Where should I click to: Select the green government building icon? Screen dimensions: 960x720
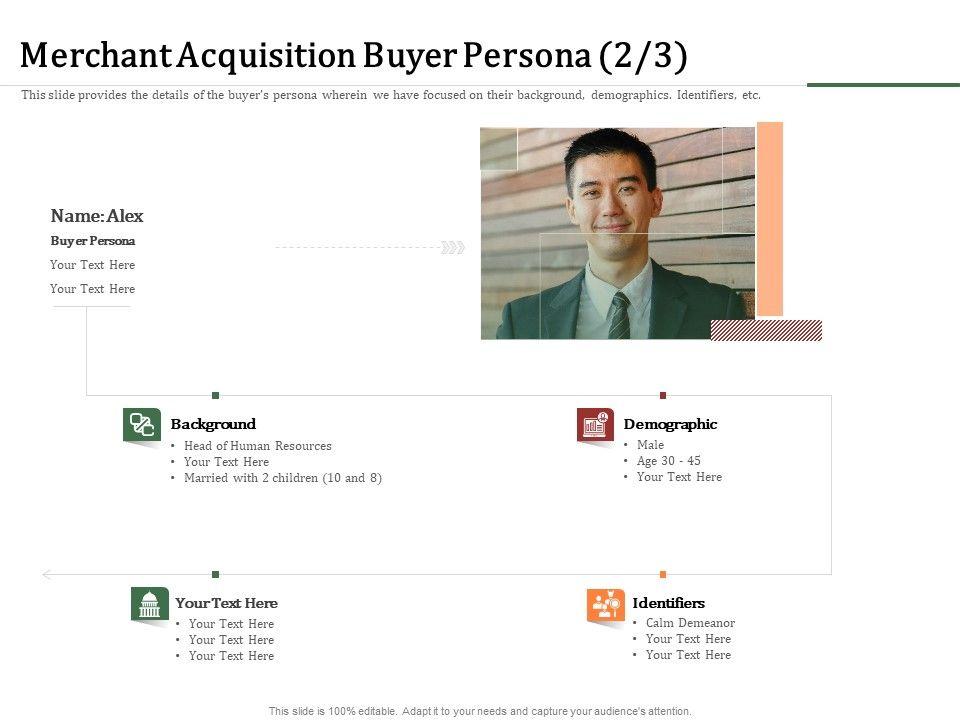tap(149, 604)
